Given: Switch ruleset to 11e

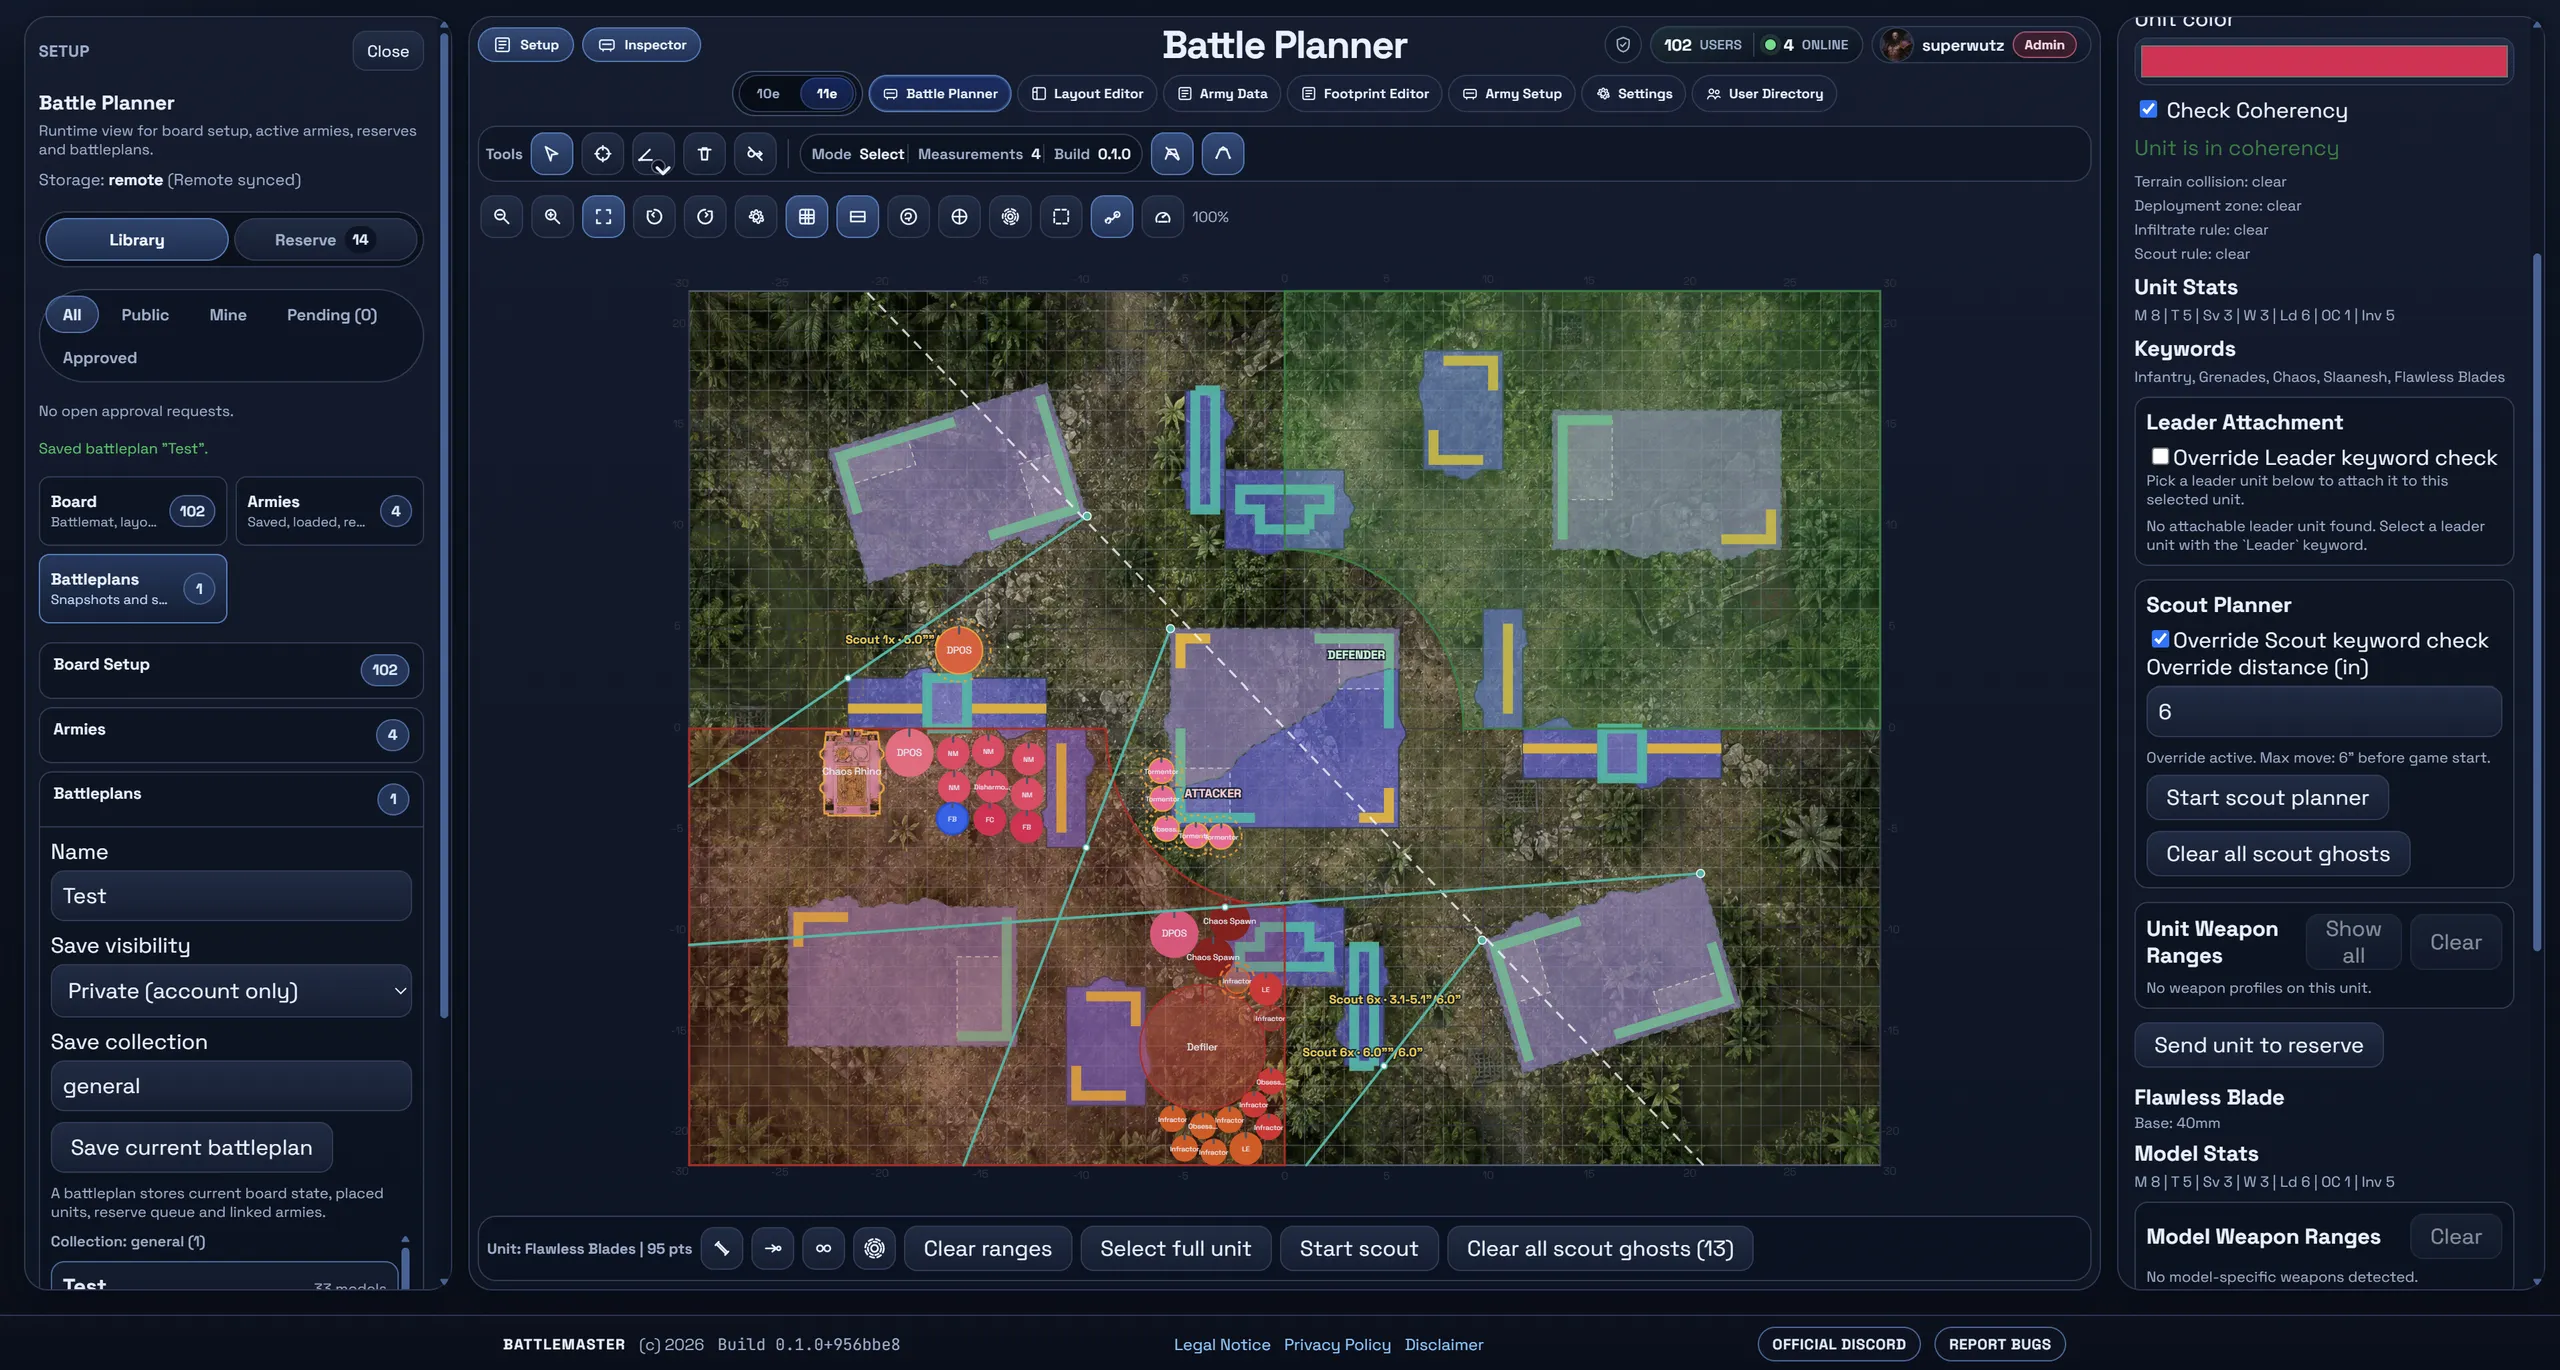Looking at the screenshot, I should (827, 94).
